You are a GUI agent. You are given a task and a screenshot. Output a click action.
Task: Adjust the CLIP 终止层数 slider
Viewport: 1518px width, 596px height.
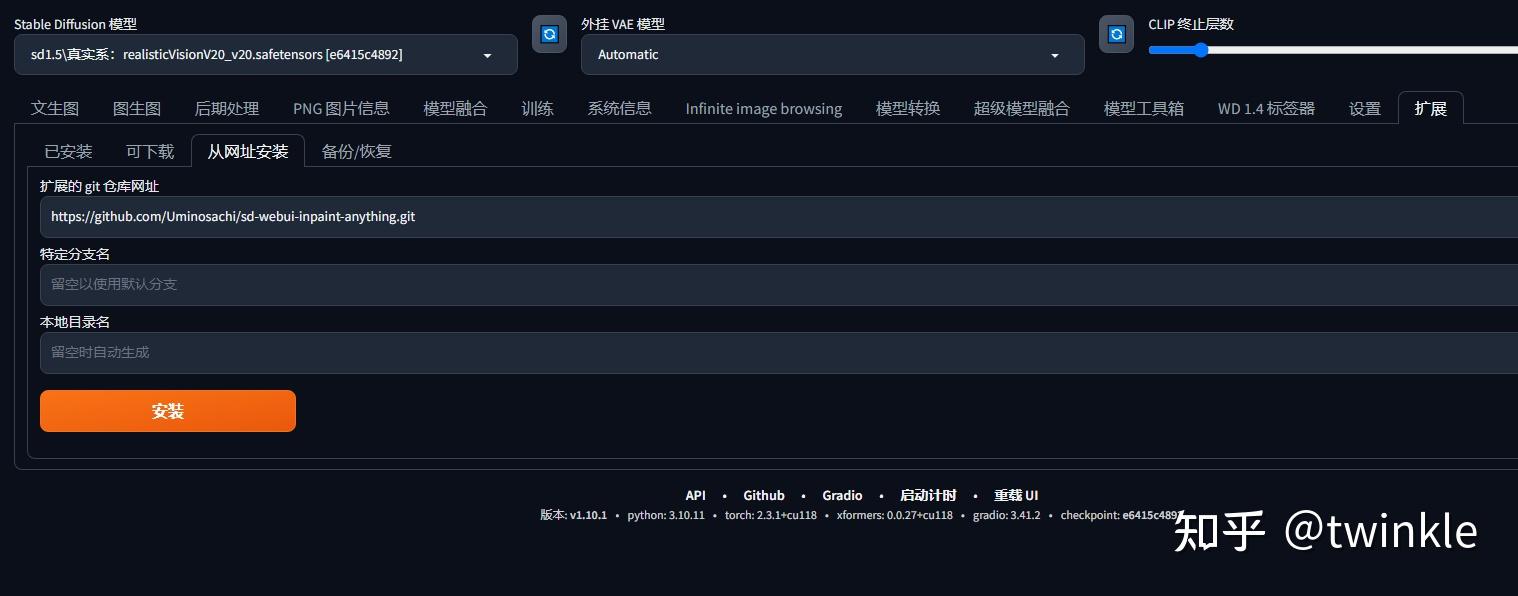point(1200,50)
